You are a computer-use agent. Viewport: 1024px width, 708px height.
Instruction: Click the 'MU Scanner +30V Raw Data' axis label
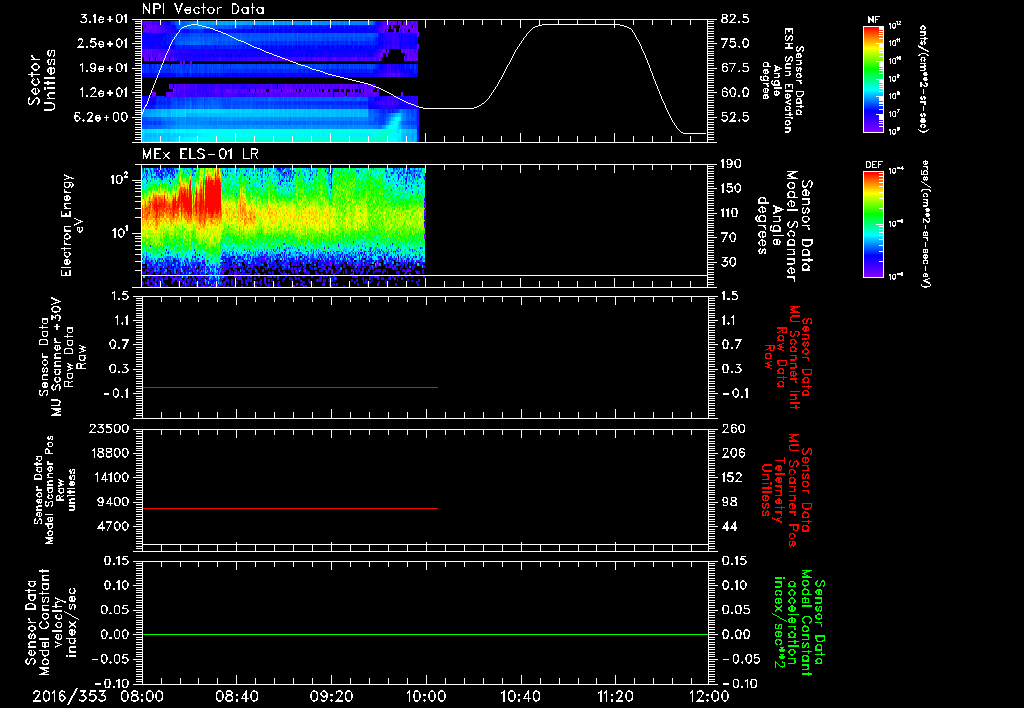pyautogui.click(x=63, y=357)
